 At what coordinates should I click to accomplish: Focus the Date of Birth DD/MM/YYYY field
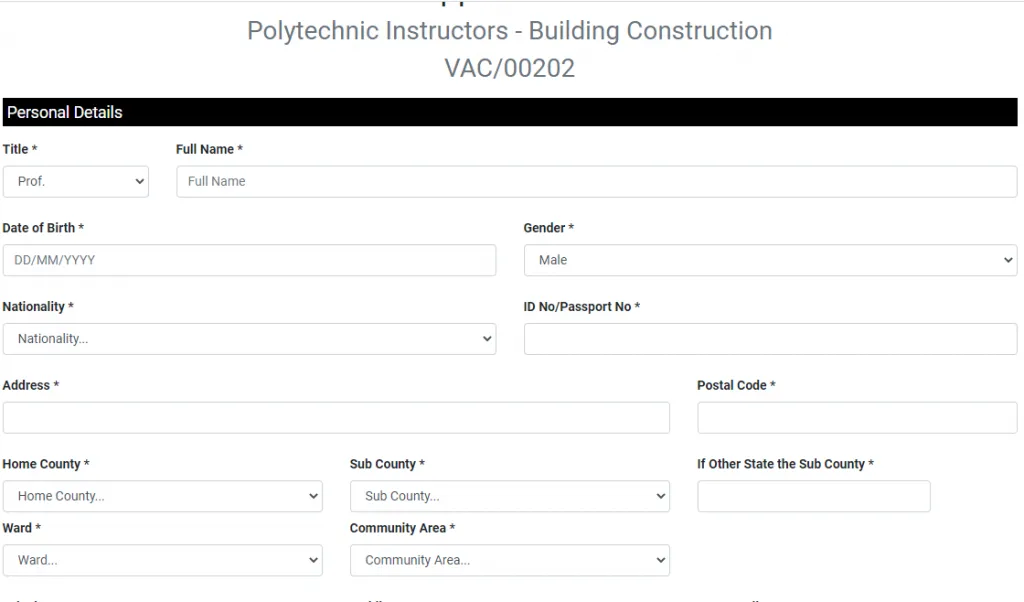pos(249,260)
